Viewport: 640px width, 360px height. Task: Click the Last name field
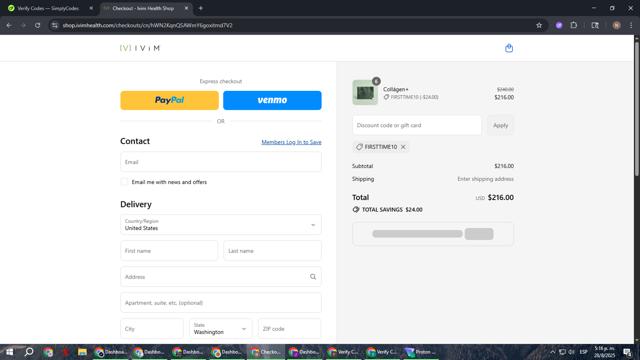272,251
